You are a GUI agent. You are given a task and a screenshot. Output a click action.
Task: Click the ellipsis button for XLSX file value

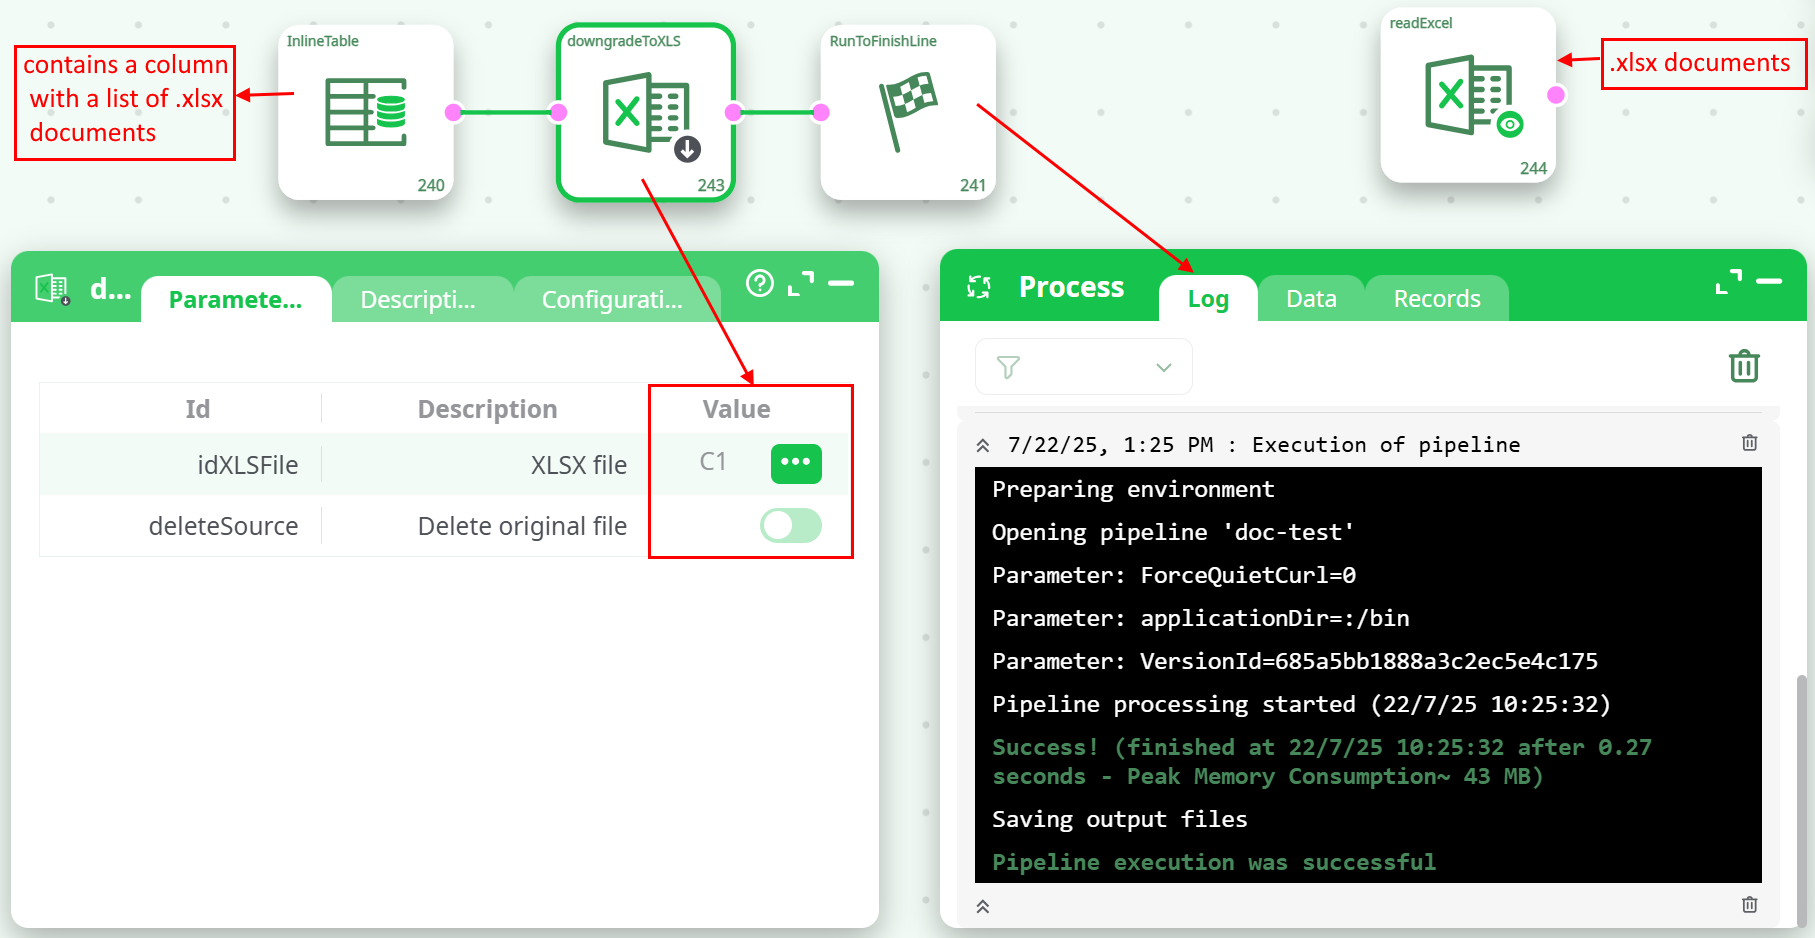(x=796, y=463)
